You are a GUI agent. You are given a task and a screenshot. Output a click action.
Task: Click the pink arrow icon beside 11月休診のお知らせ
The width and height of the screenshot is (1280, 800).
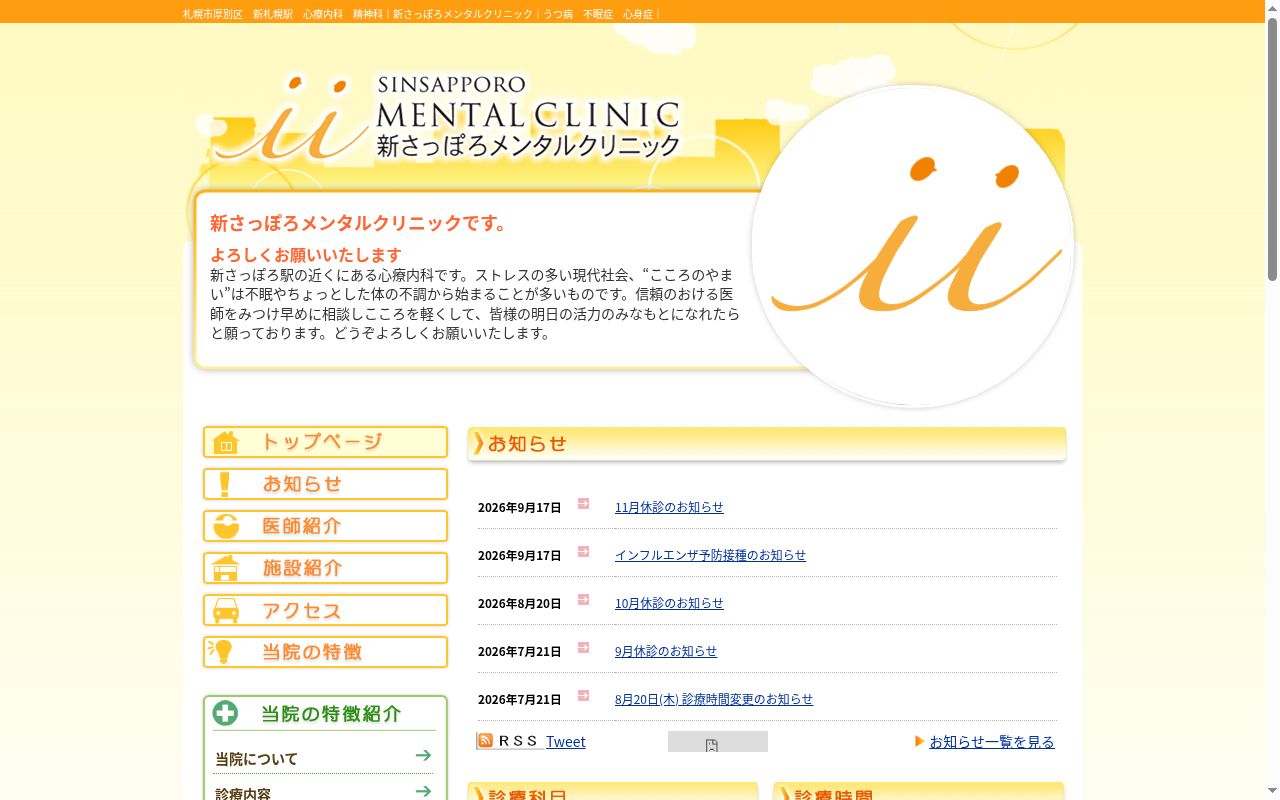pyautogui.click(x=583, y=504)
